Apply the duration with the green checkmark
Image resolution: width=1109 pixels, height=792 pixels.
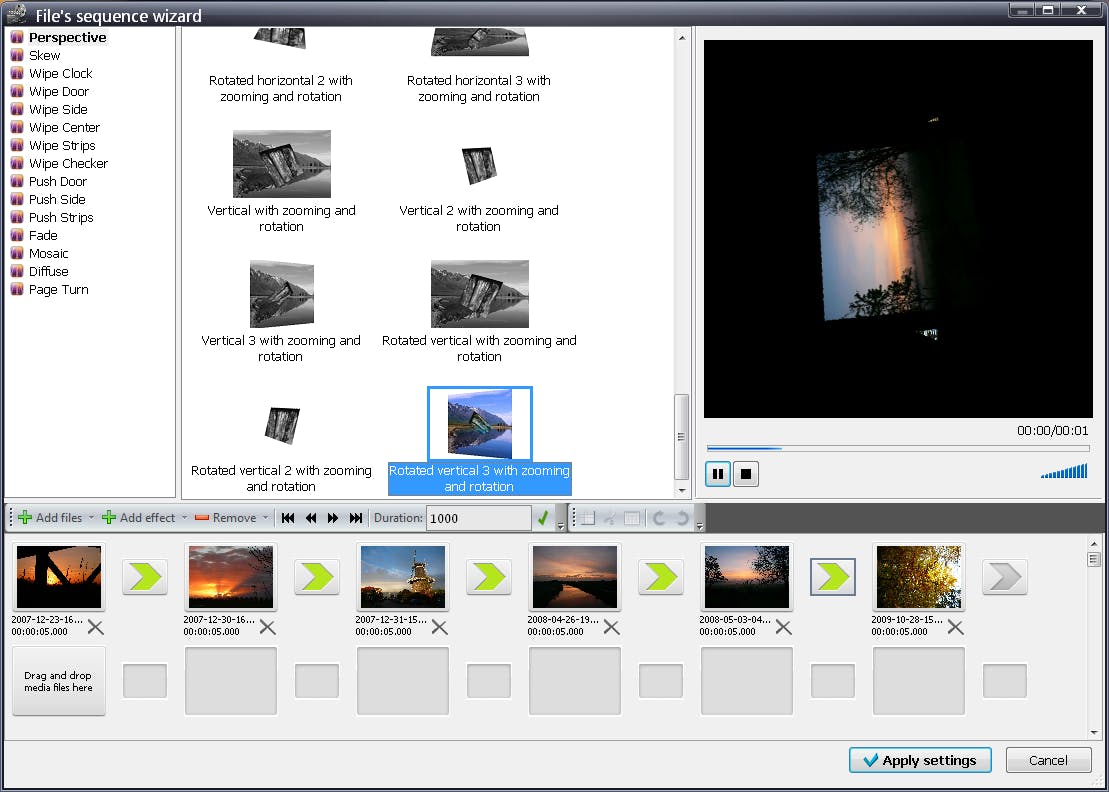coord(545,518)
